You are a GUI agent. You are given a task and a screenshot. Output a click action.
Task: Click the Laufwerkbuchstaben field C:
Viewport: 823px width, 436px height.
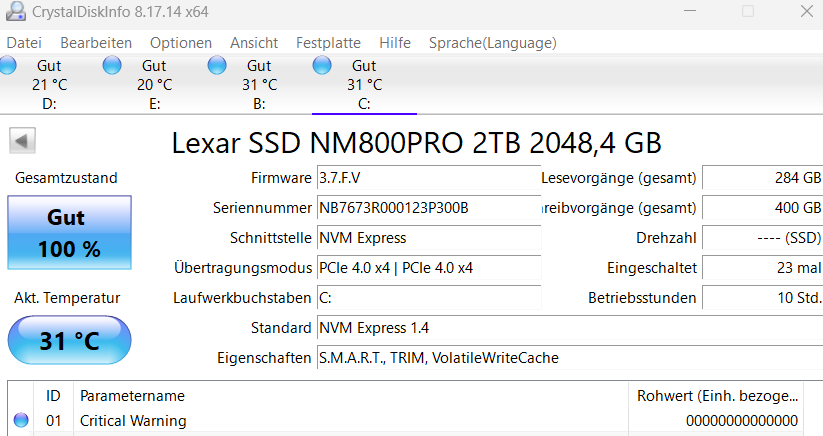point(429,297)
